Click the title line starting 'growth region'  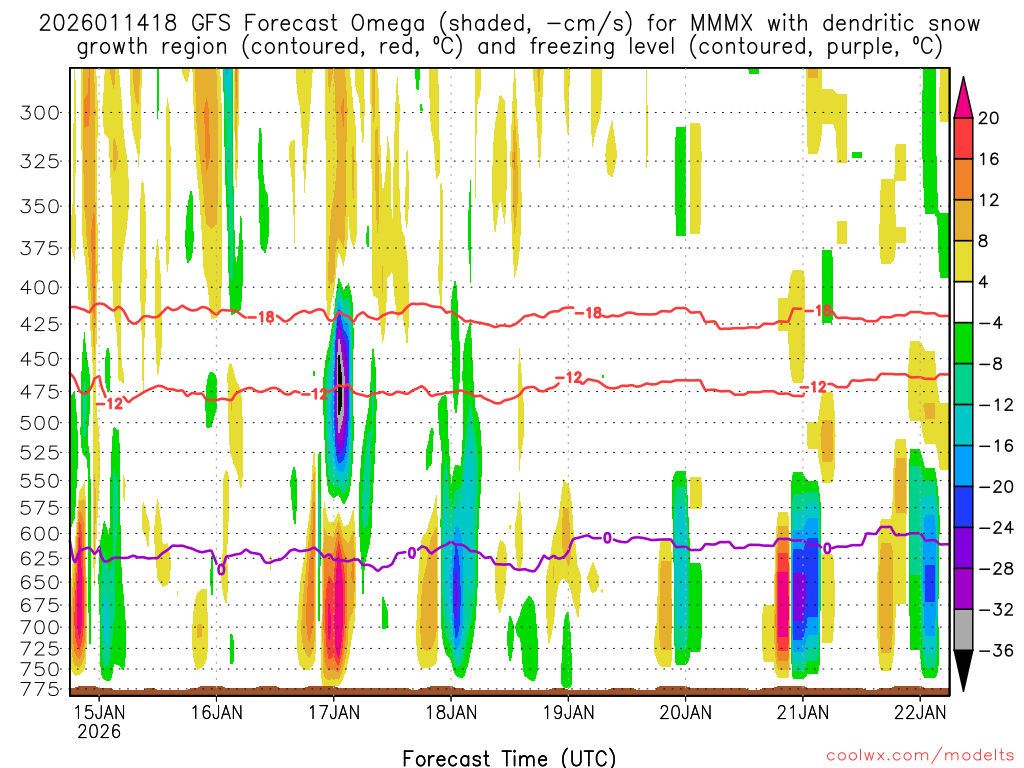(509, 47)
